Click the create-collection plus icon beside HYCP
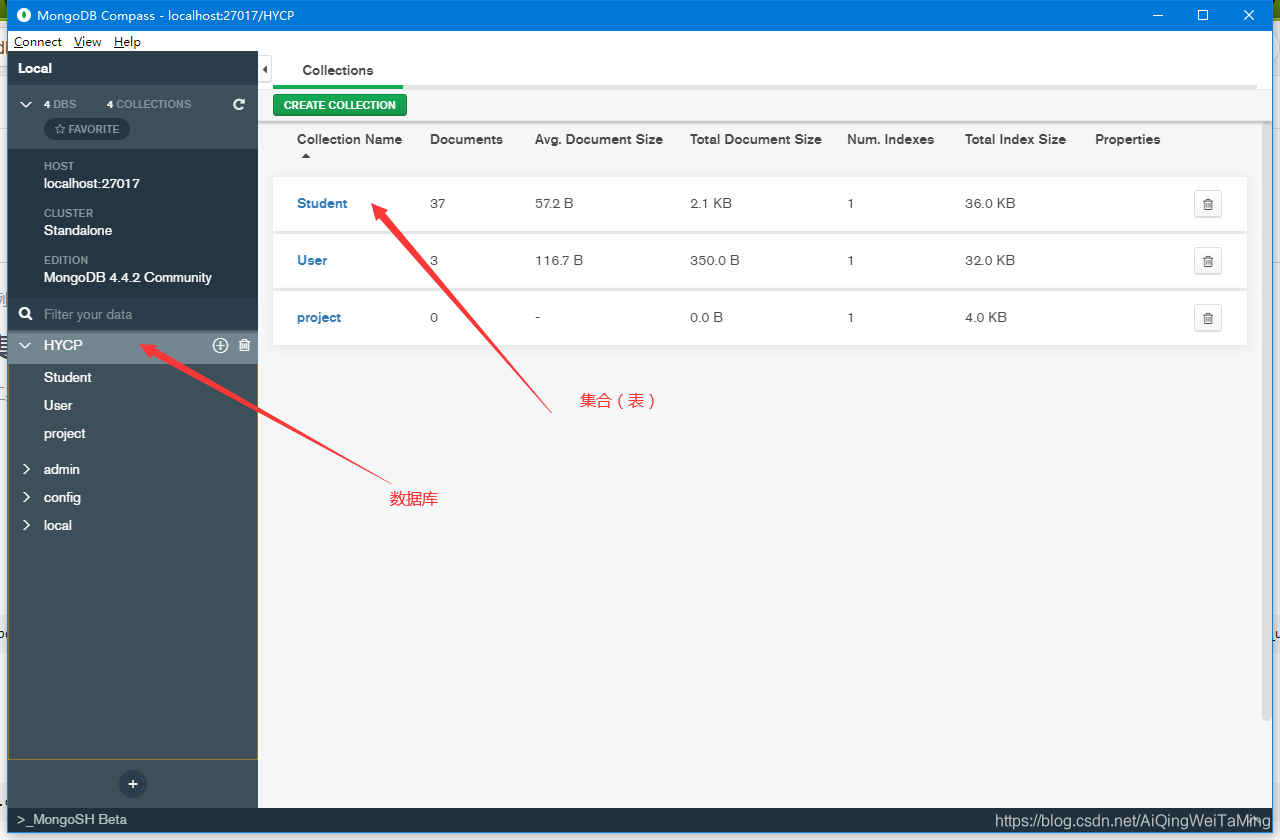 click(x=220, y=345)
